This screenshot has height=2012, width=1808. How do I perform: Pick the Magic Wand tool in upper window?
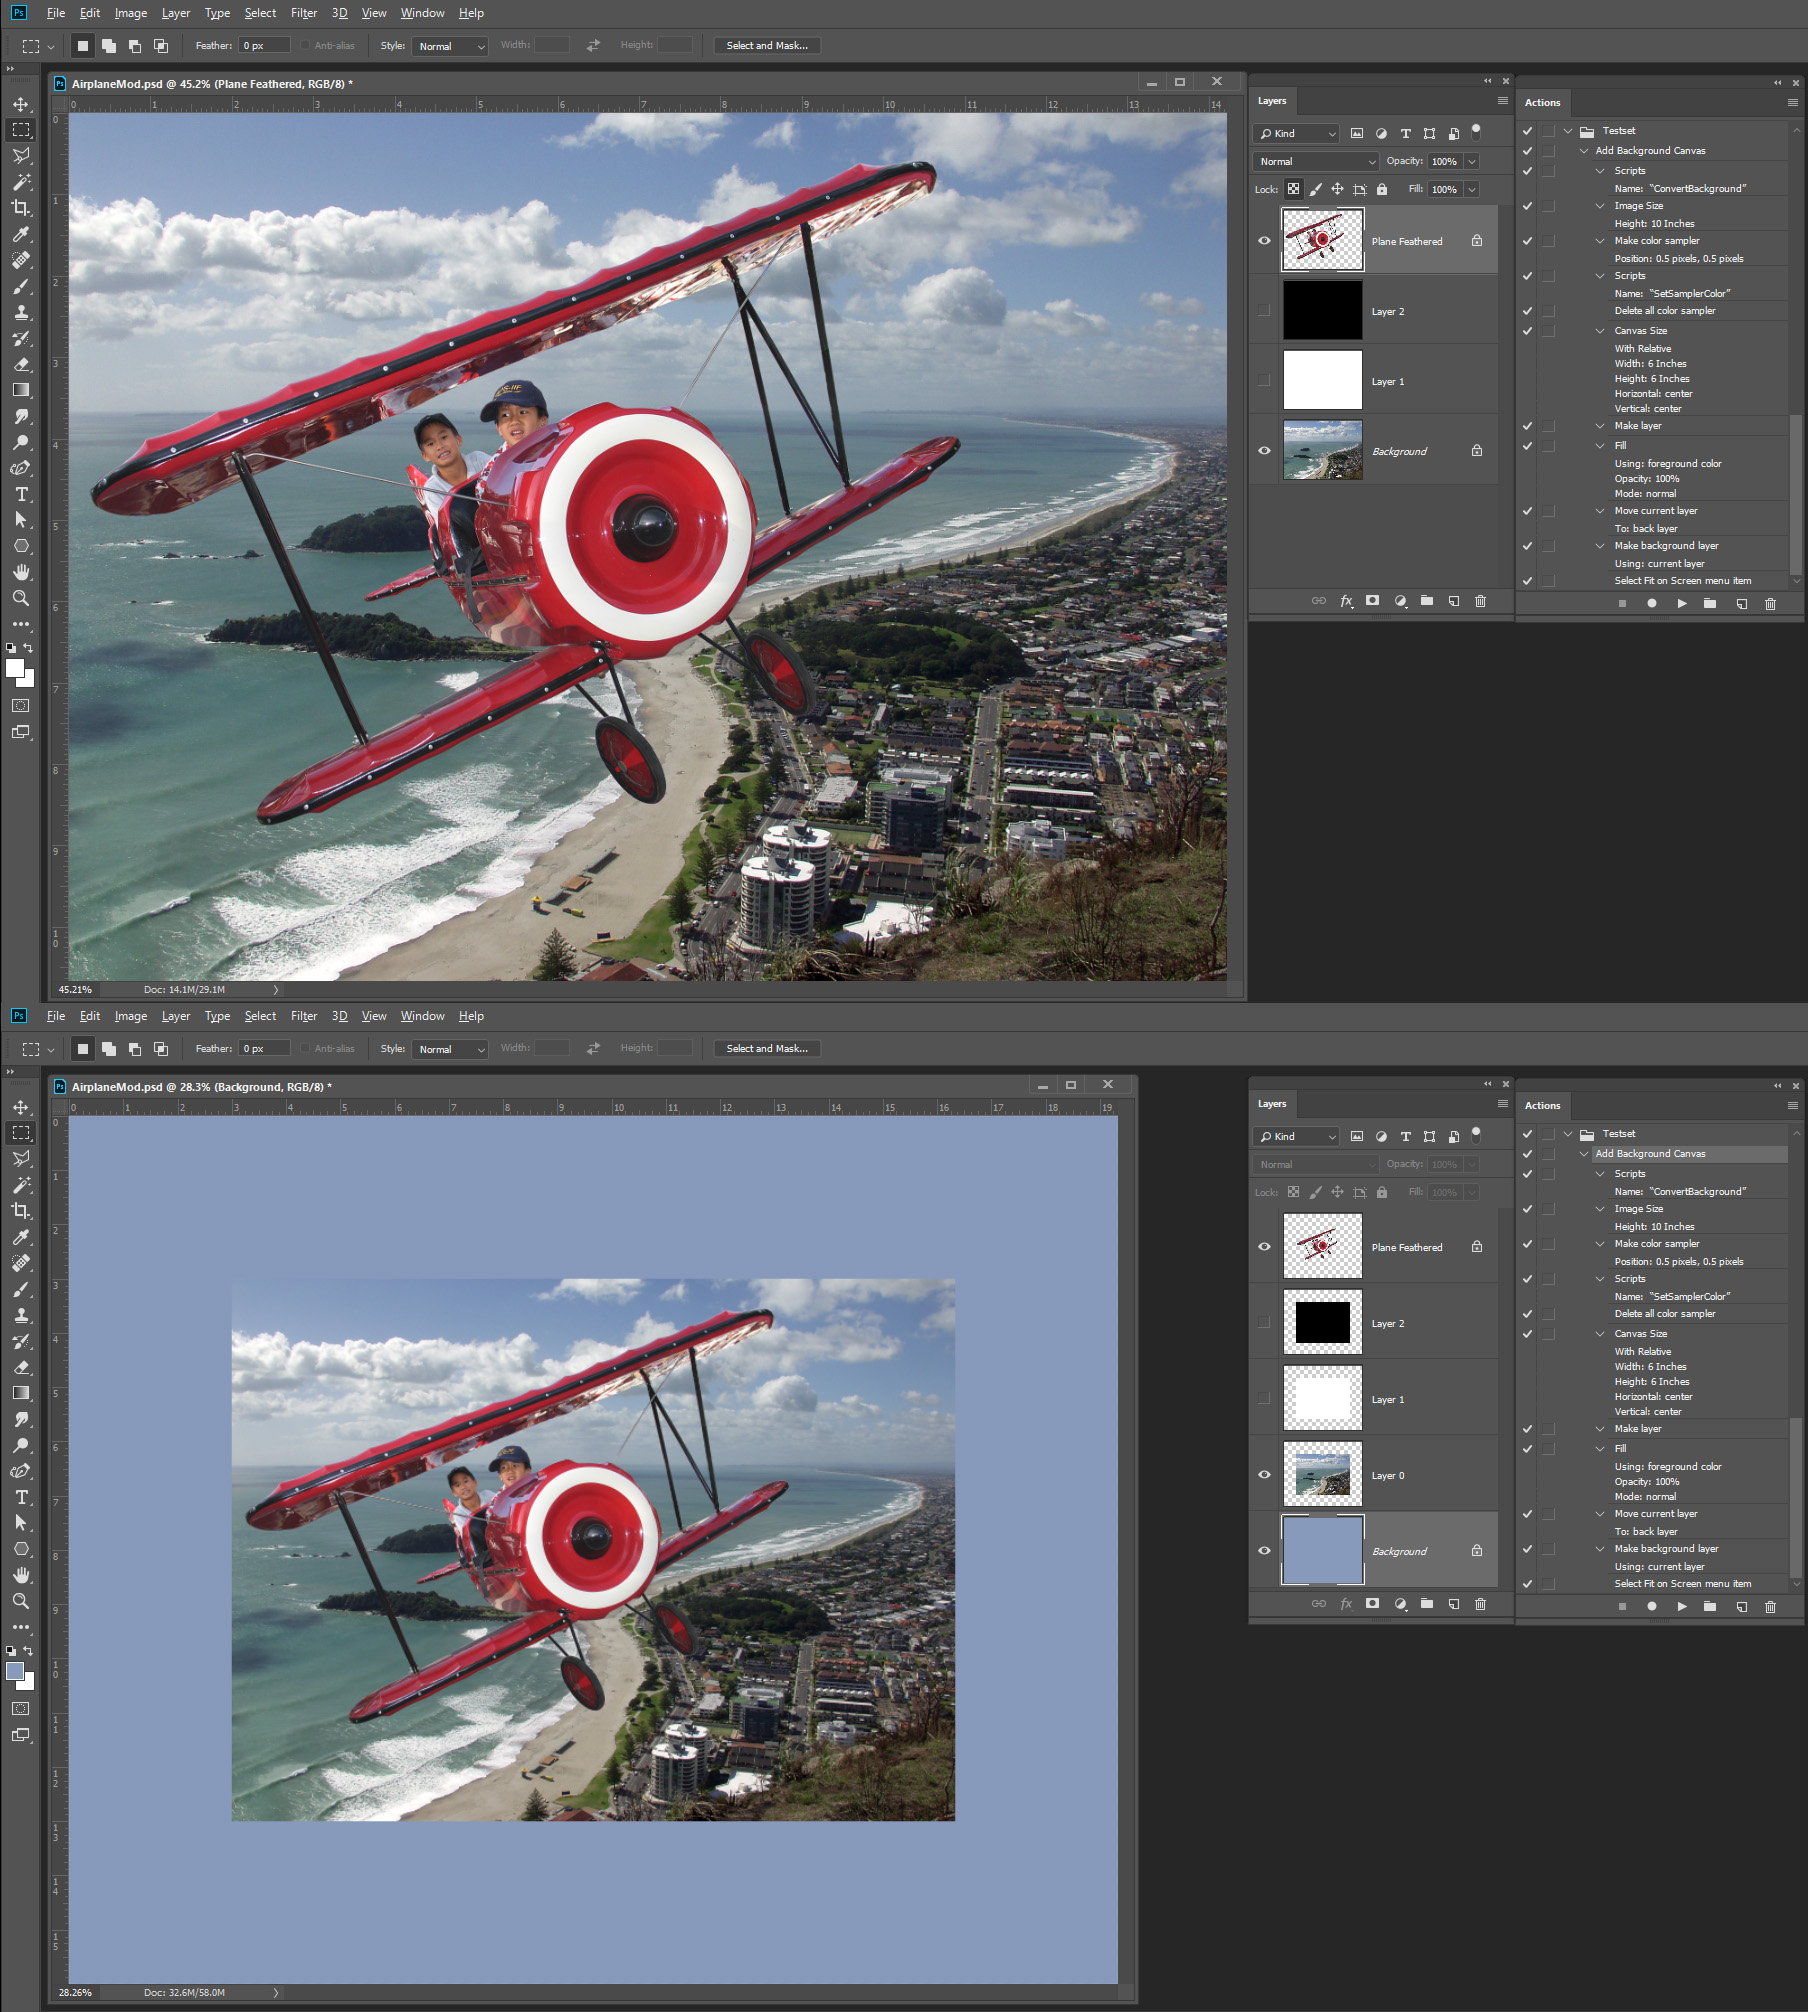click(21, 182)
